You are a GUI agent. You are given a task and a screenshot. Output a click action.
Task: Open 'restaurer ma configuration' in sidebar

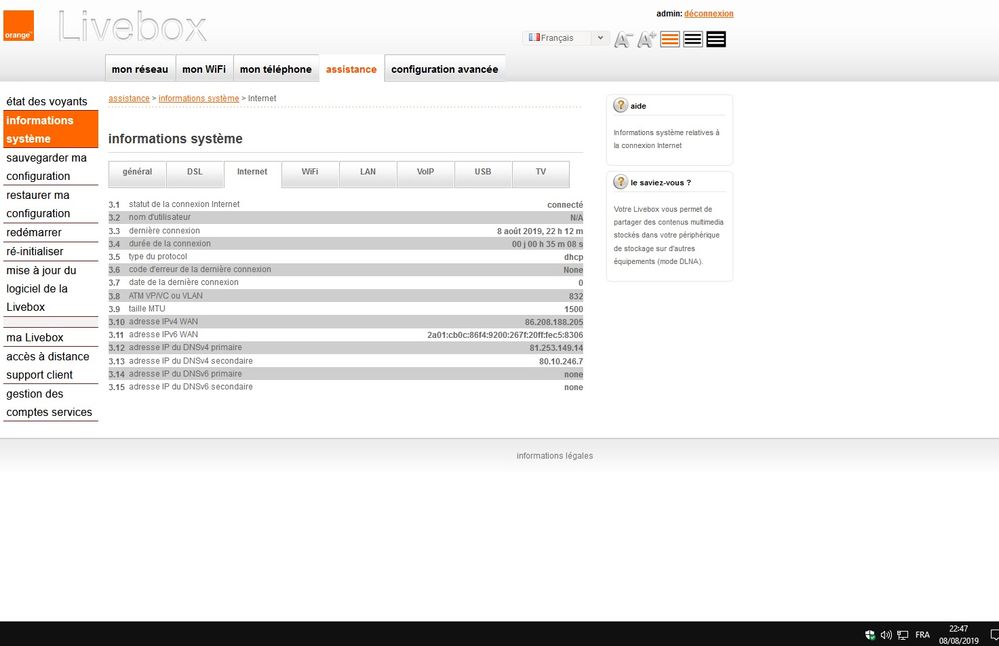pyautogui.click(x=51, y=204)
